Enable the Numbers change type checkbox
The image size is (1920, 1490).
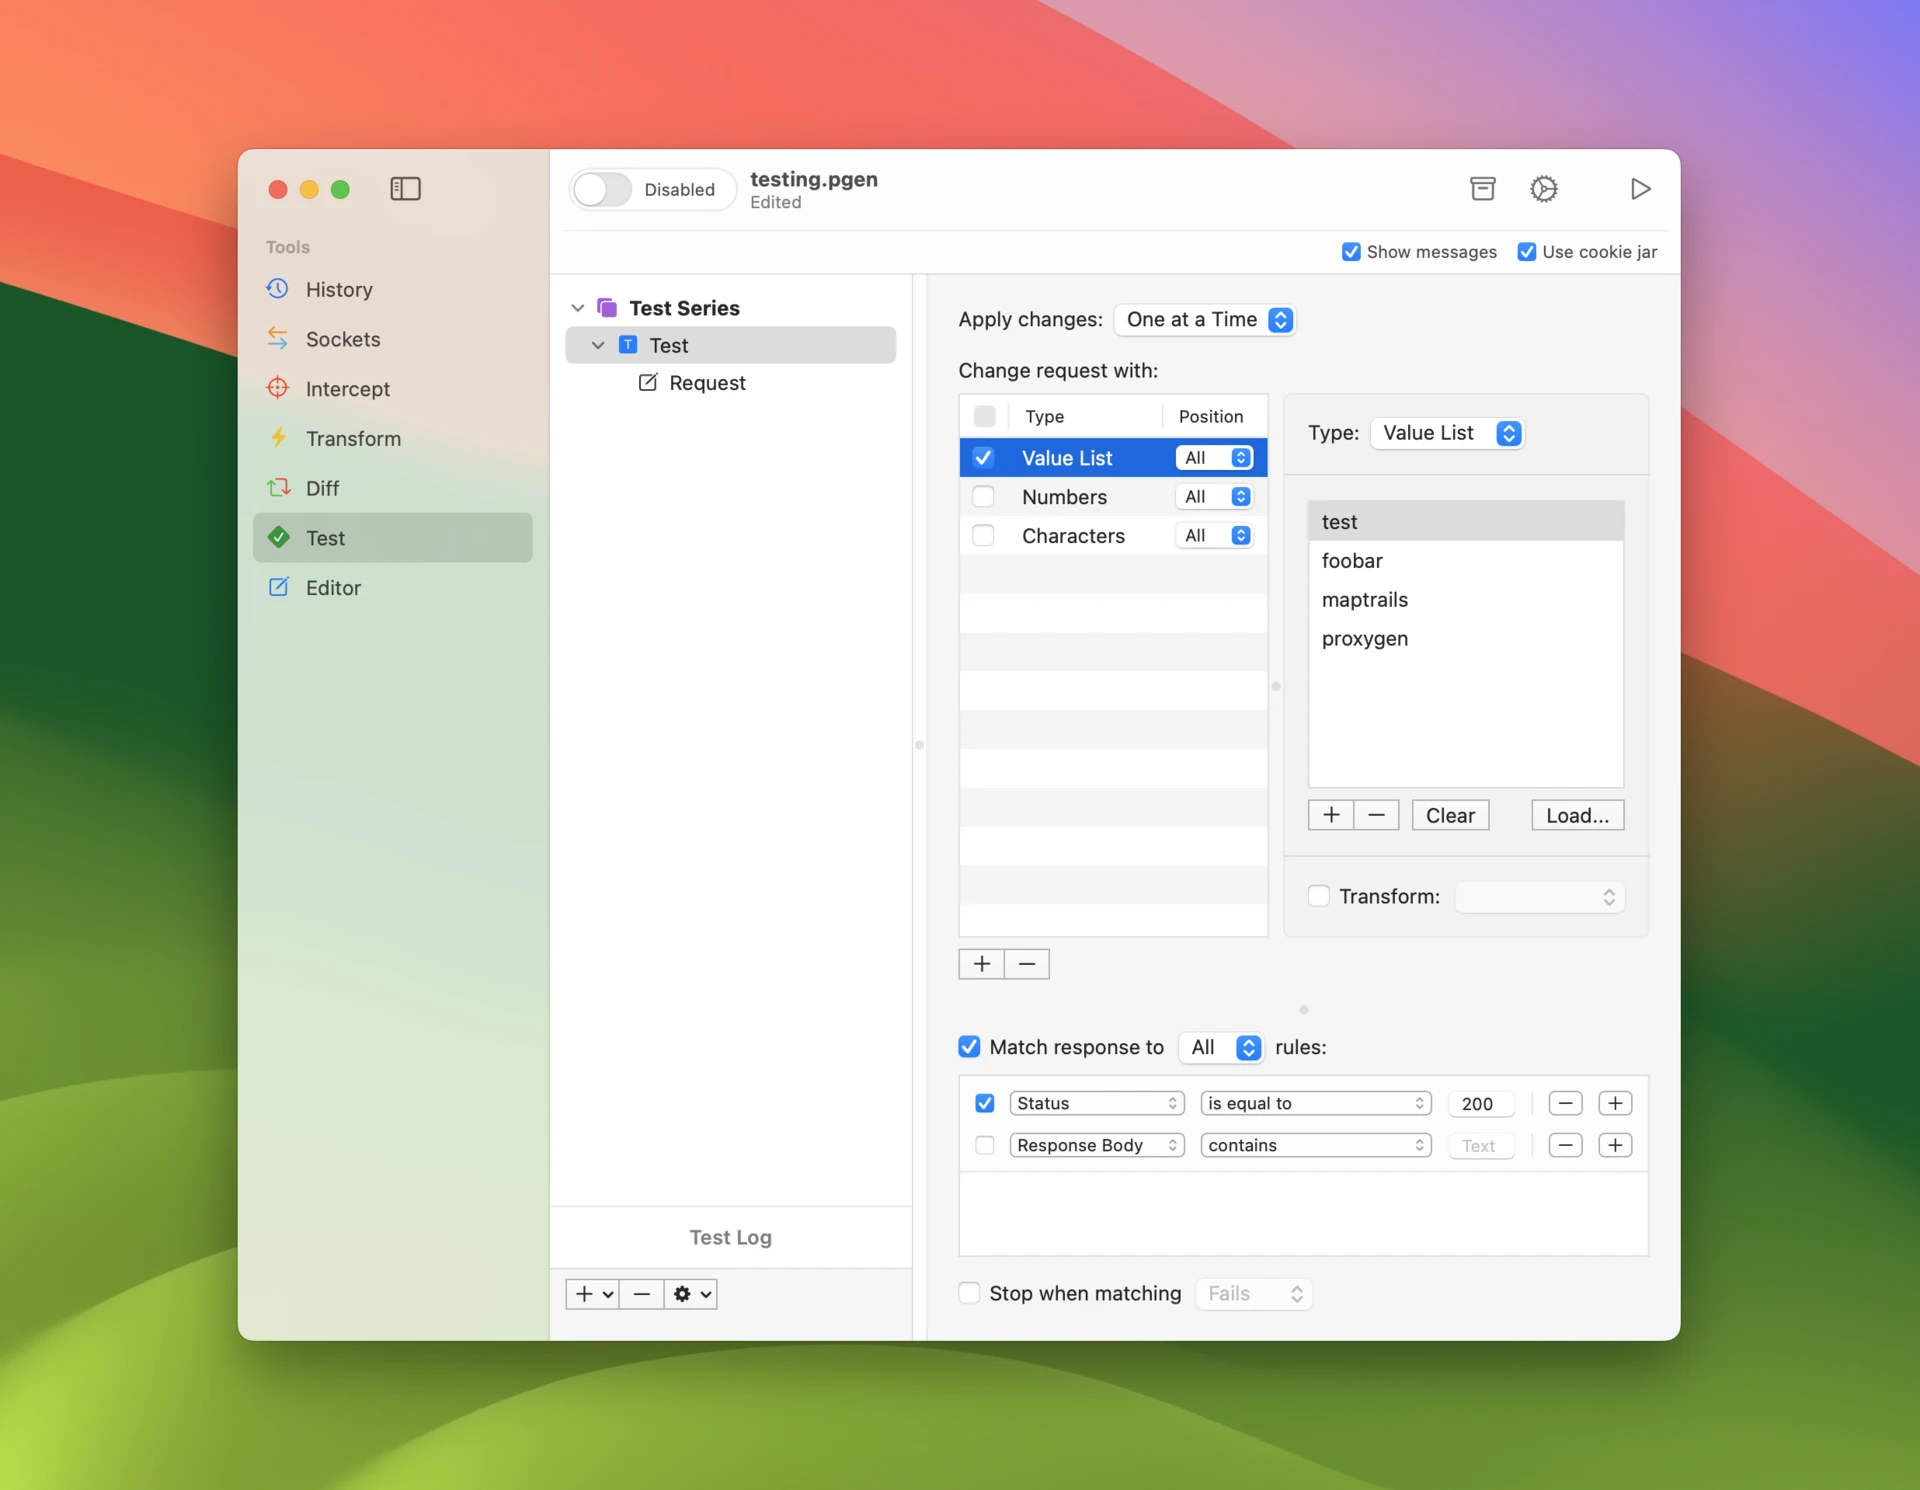tap(983, 497)
